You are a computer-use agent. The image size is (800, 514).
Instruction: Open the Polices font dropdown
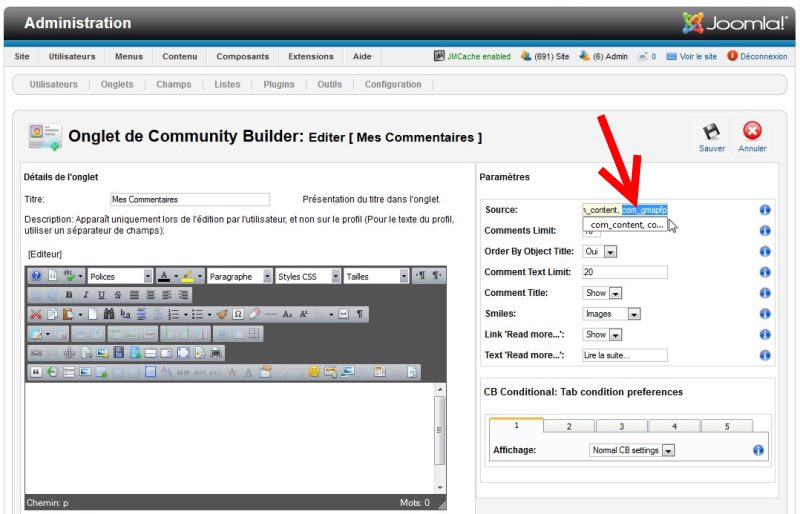(x=120, y=276)
